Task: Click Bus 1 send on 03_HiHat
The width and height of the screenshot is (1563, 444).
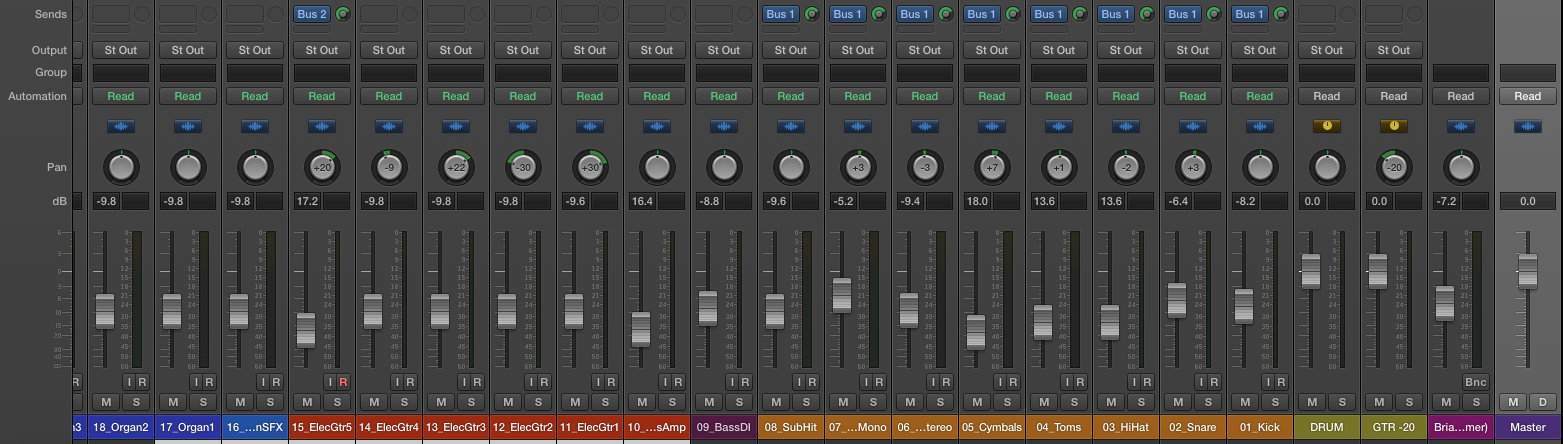Action: (x=1116, y=14)
